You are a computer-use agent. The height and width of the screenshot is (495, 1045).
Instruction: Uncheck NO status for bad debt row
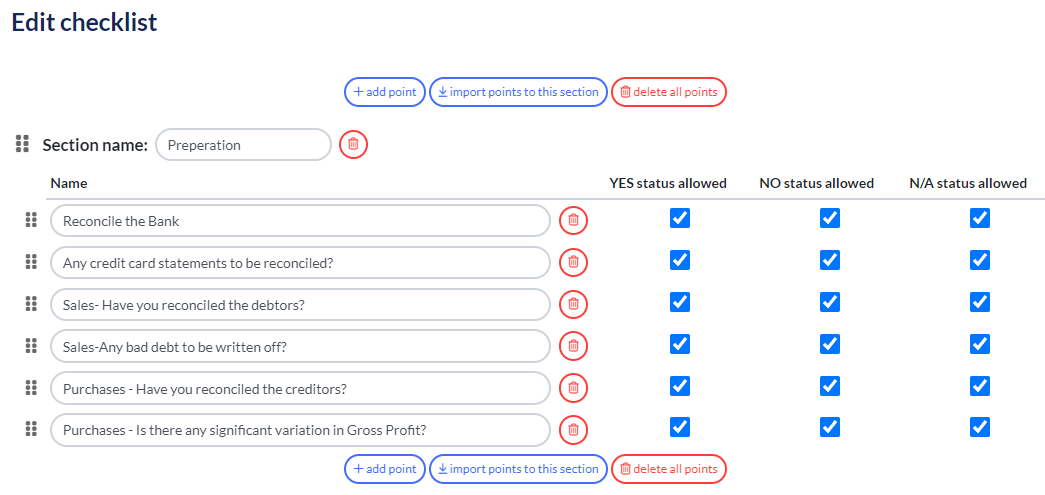point(830,344)
